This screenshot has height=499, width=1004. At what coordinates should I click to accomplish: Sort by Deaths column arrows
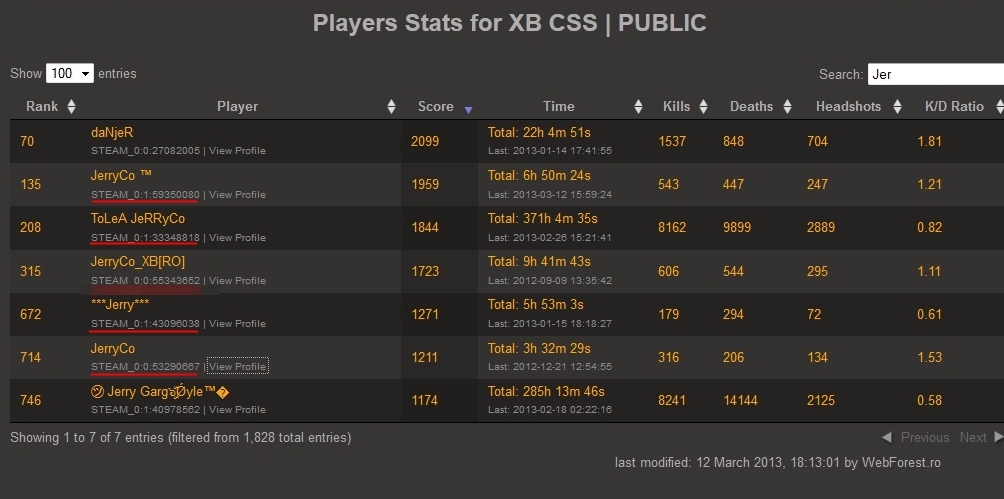click(x=787, y=107)
